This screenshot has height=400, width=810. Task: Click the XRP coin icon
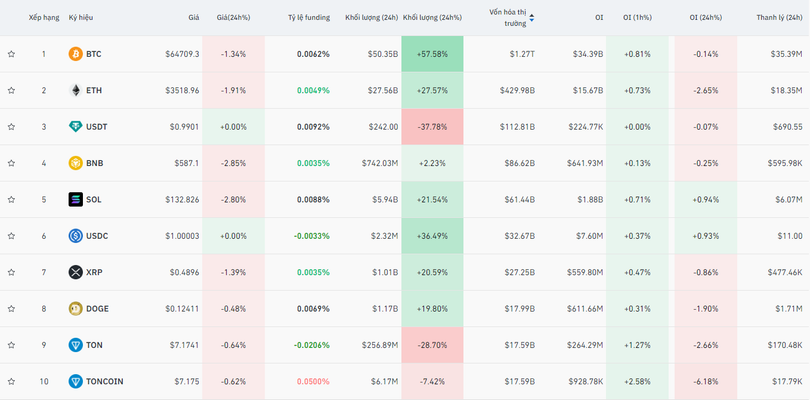[75, 272]
